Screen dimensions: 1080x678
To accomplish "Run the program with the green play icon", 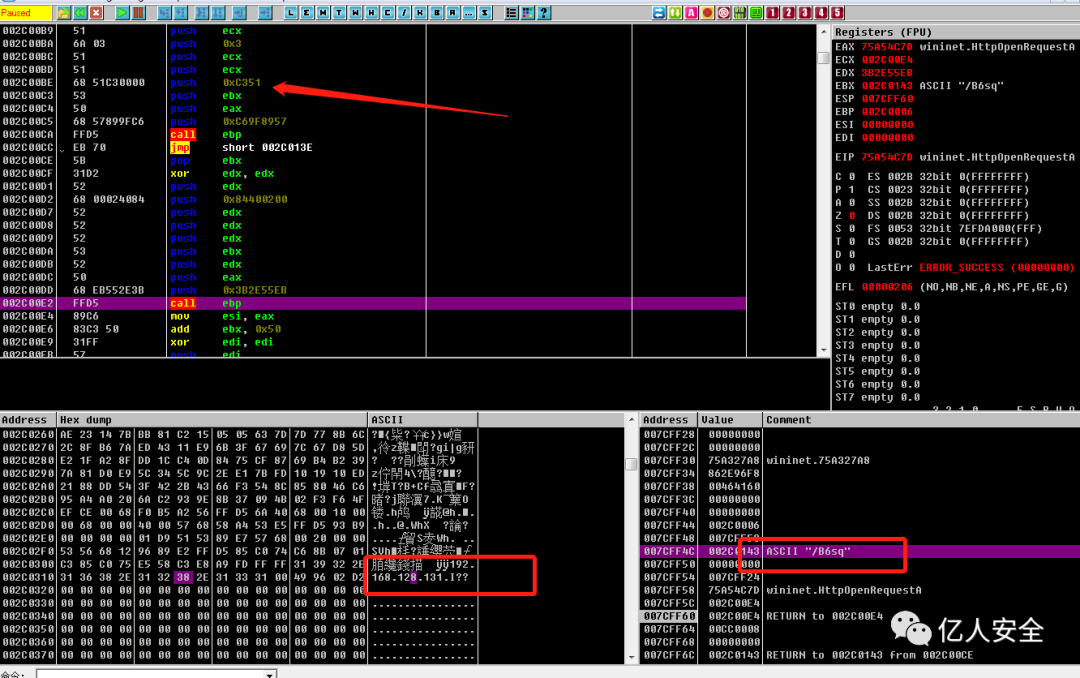I will click(x=122, y=12).
